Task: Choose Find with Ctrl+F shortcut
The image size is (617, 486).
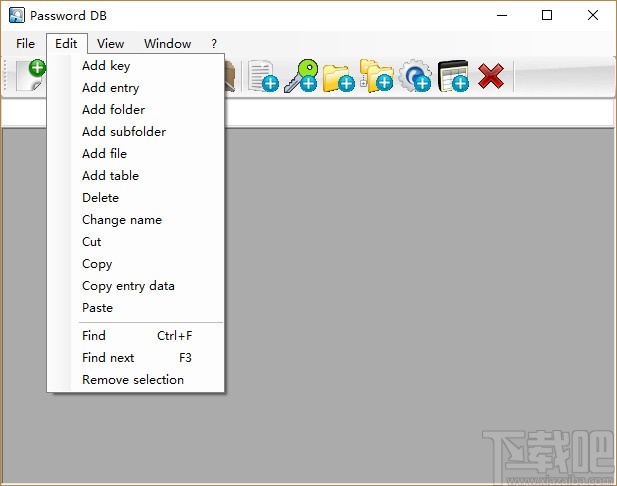Action: (x=136, y=336)
